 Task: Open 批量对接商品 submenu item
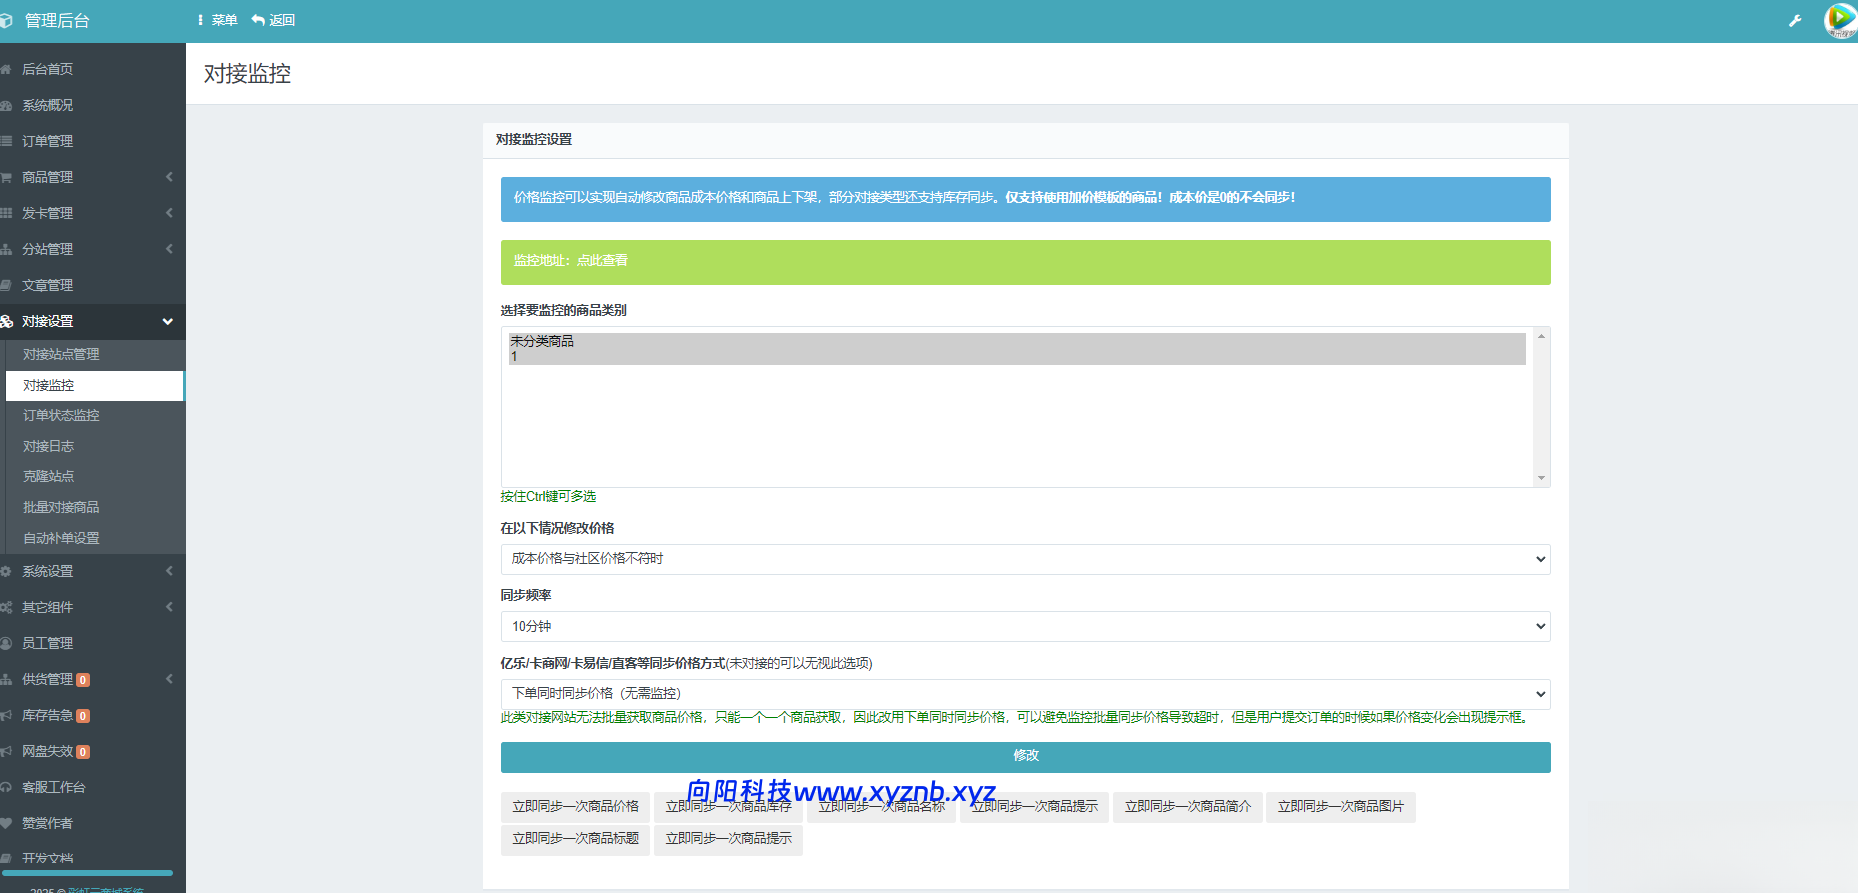95,507
